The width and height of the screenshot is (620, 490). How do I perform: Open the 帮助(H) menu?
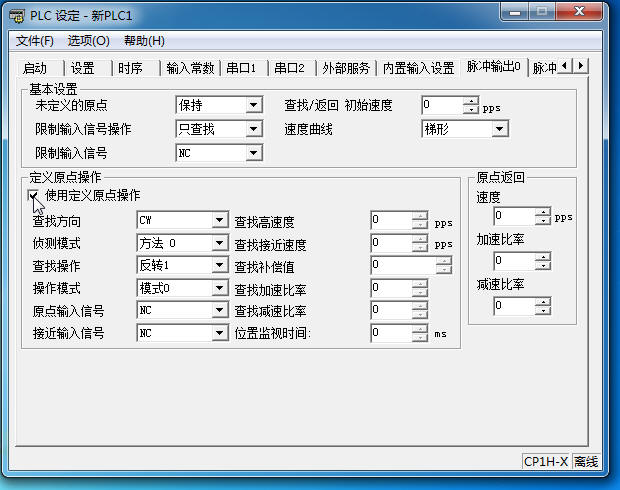coord(144,41)
